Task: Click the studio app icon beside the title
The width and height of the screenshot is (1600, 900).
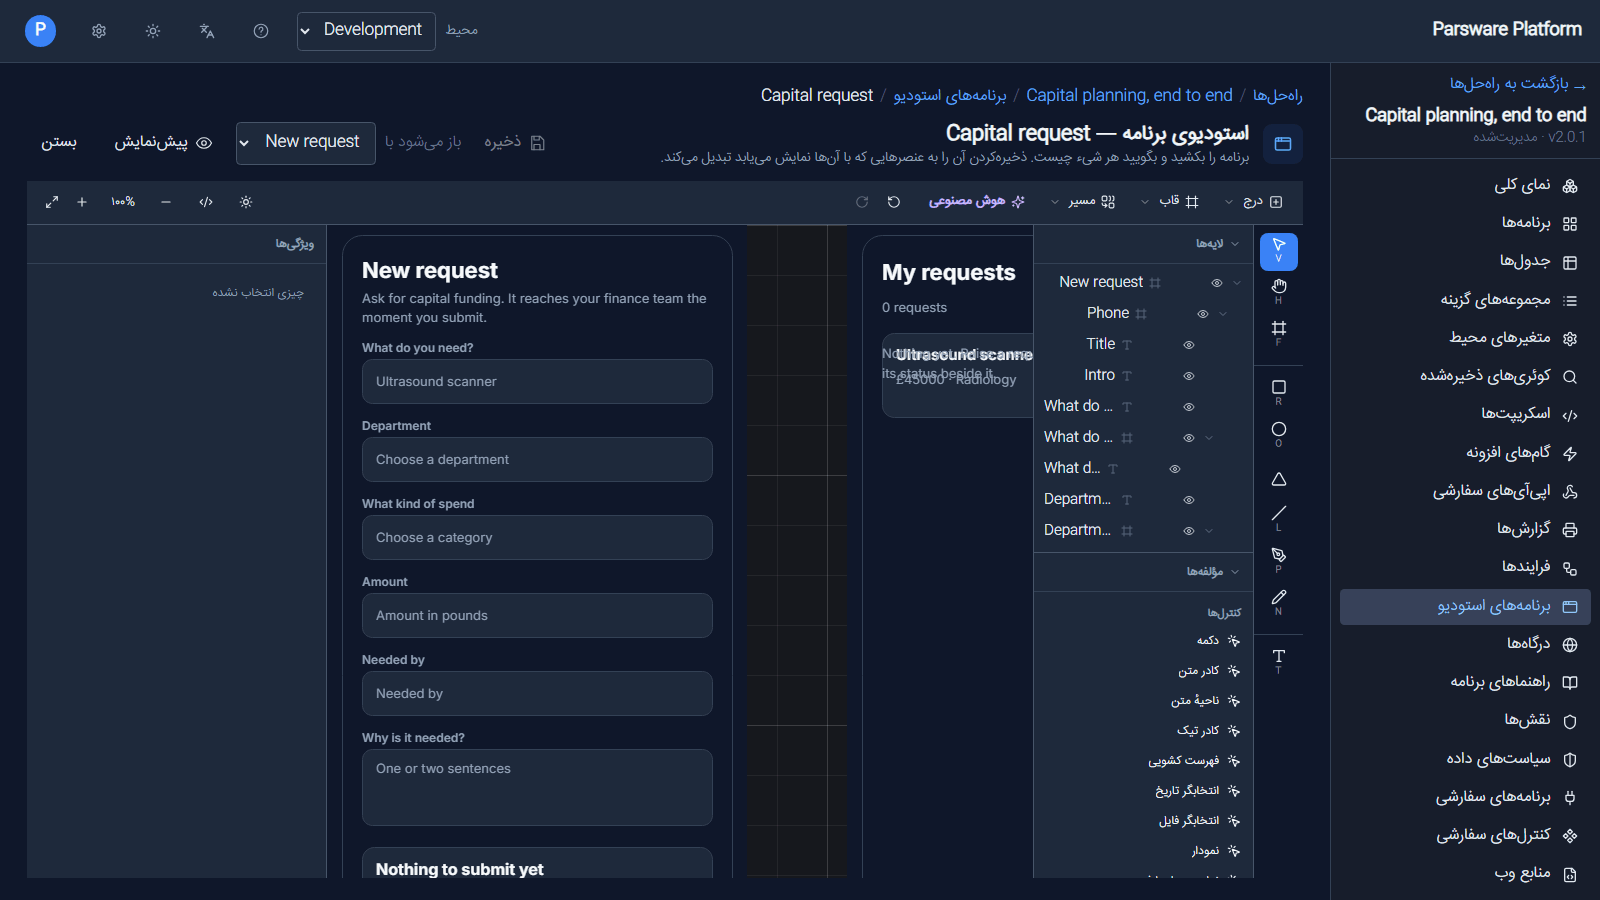Action: click(x=1283, y=144)
